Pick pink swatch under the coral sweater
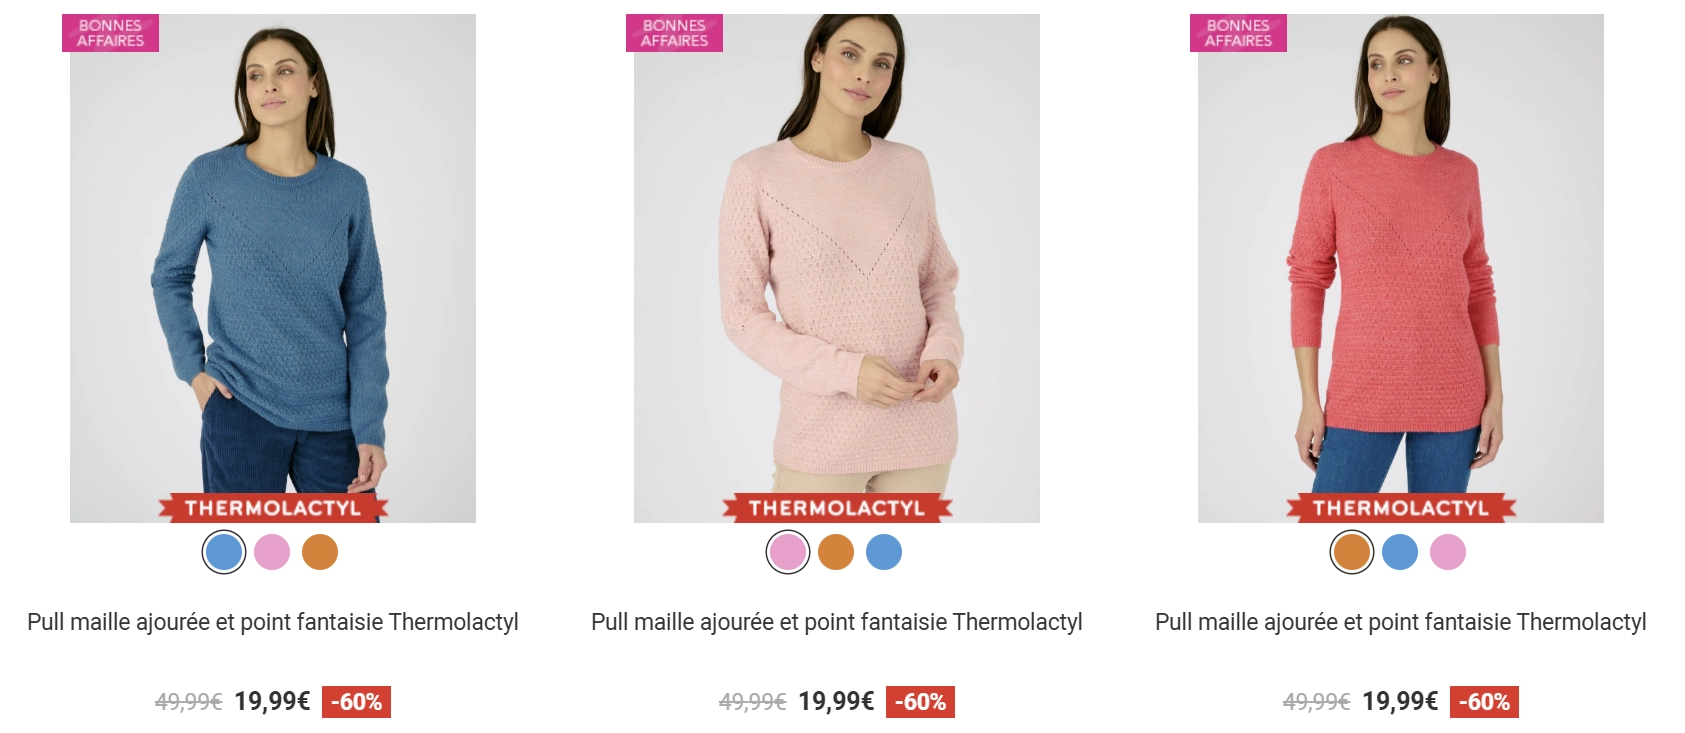The height and width of the screenshot is (733, 1685). (1448, 552)
